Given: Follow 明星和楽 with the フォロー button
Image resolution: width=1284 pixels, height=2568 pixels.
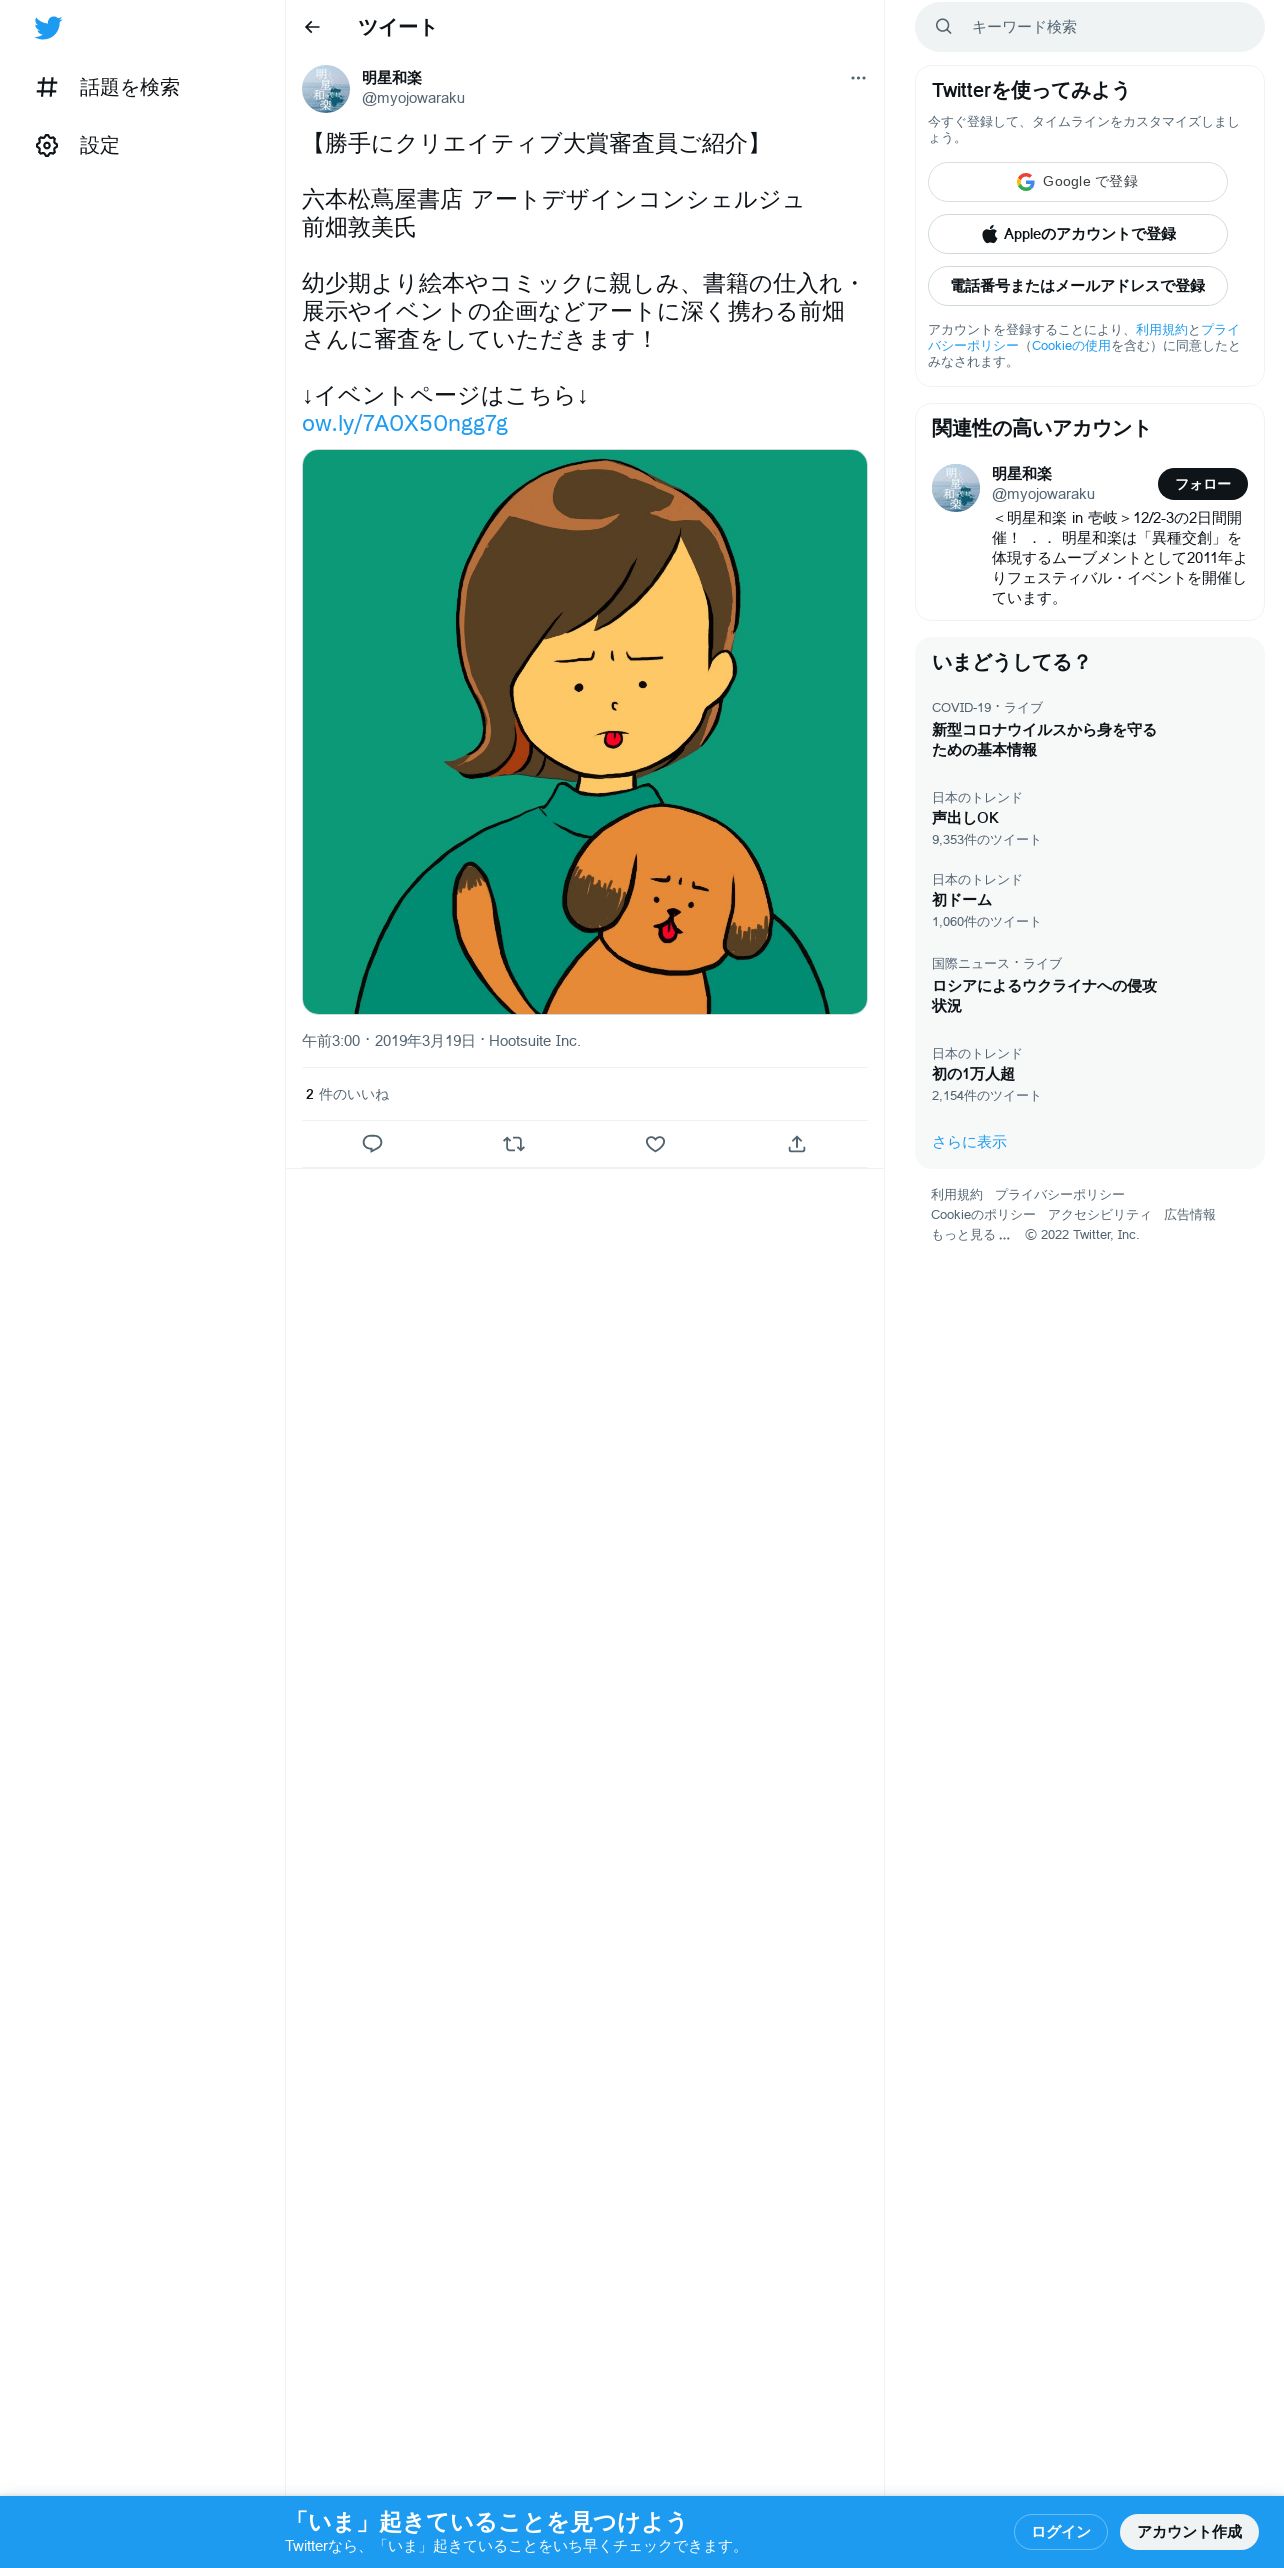Looking at the screenshot, I should point(1202,484).
